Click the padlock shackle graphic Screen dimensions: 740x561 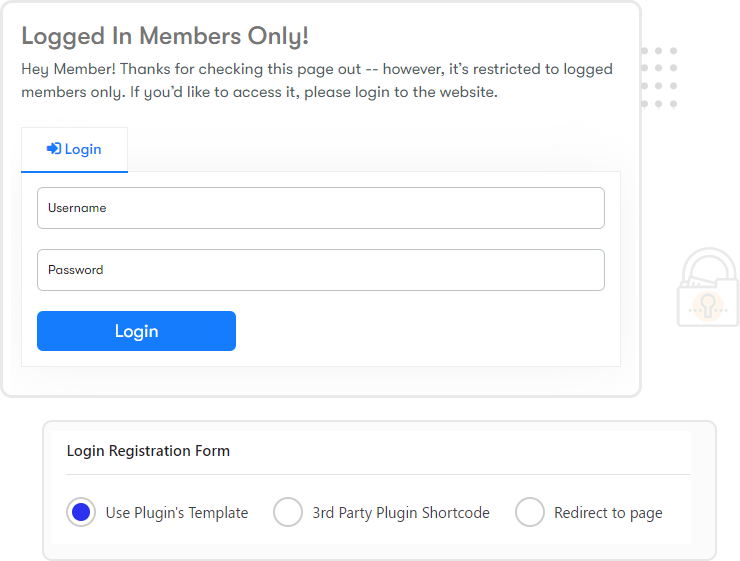pyautogui.click(x=709, y=266)
